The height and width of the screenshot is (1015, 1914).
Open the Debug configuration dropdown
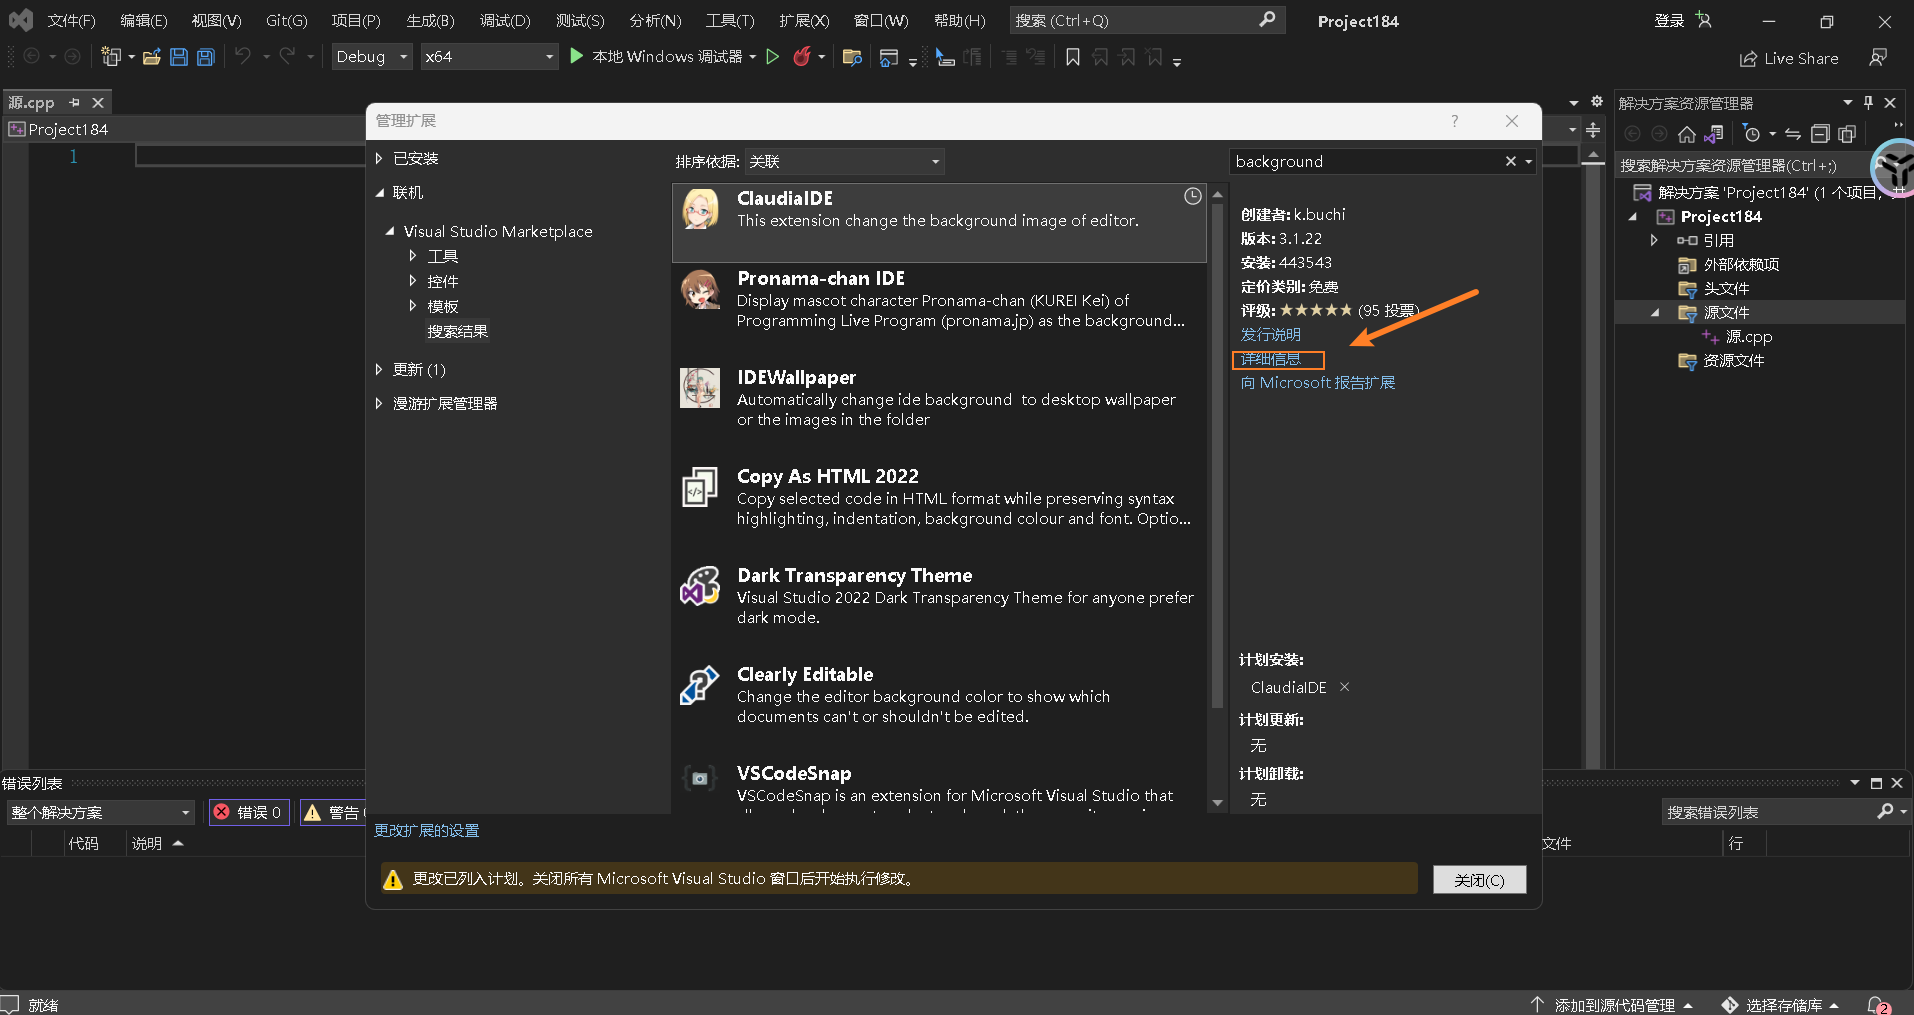coord(372,57)
